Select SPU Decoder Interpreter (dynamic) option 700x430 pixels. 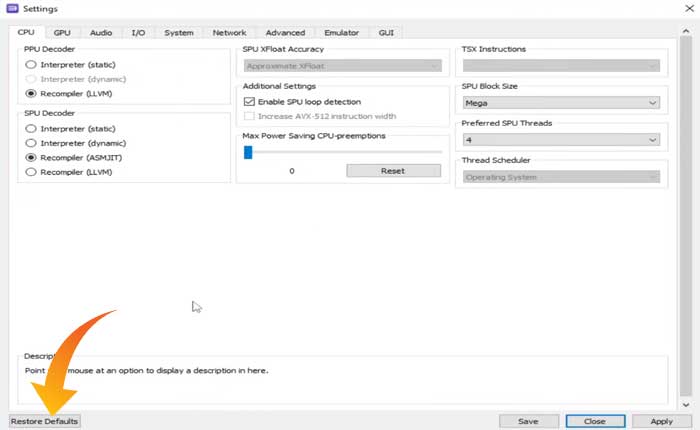coord(32,143)
